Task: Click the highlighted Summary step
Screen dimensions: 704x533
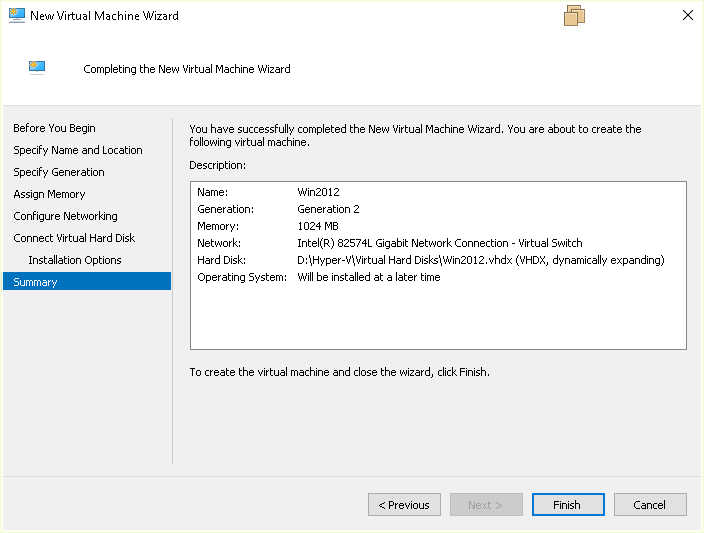Action: click(x=35, y=282)
